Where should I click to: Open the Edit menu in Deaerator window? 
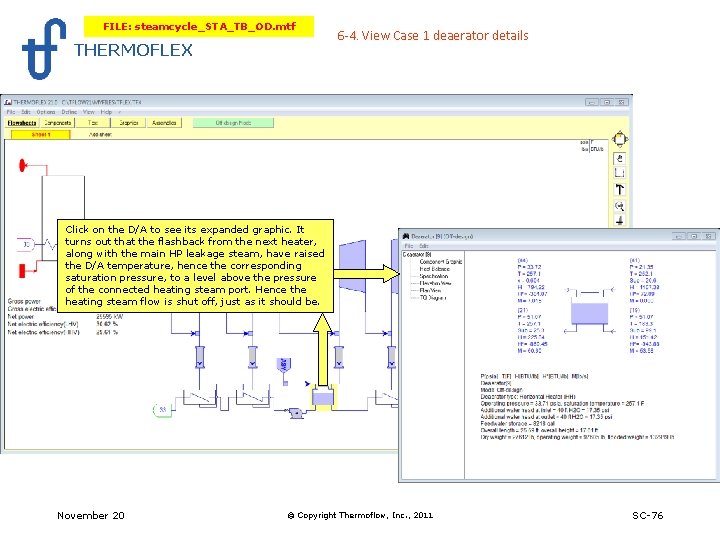tap(423, 246)
